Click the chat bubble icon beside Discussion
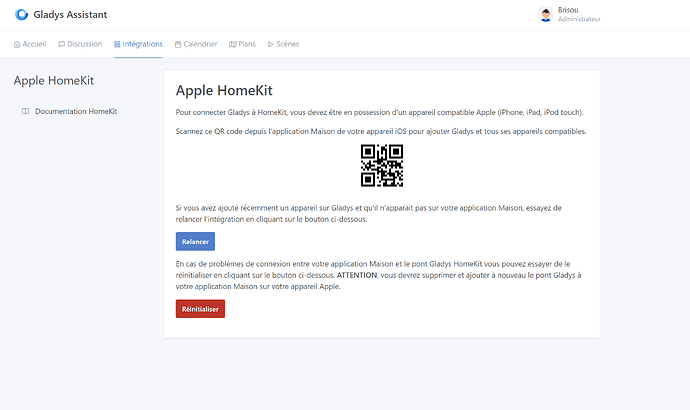The width and height of the screenshot is (690, 410). [x=62, y=44]
